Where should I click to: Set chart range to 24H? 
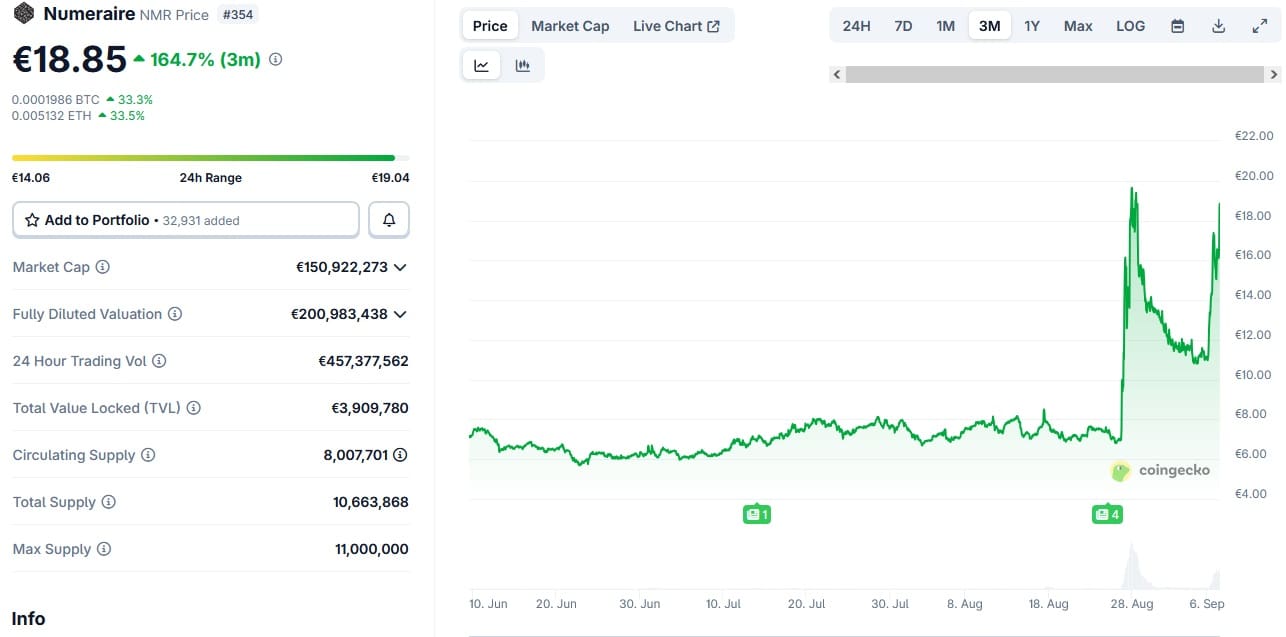pos(857,26)
